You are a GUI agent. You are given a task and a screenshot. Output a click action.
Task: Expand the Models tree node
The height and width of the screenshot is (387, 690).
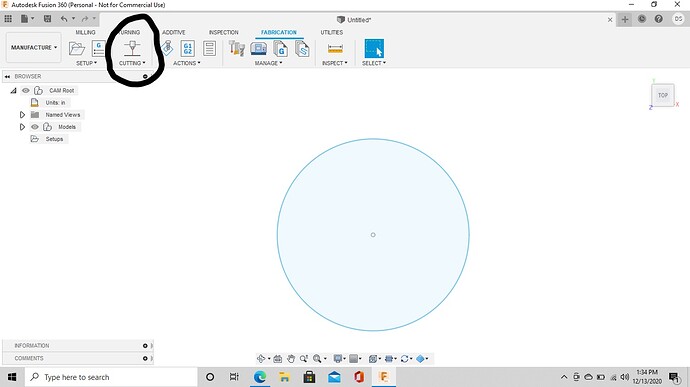point(22,127)
